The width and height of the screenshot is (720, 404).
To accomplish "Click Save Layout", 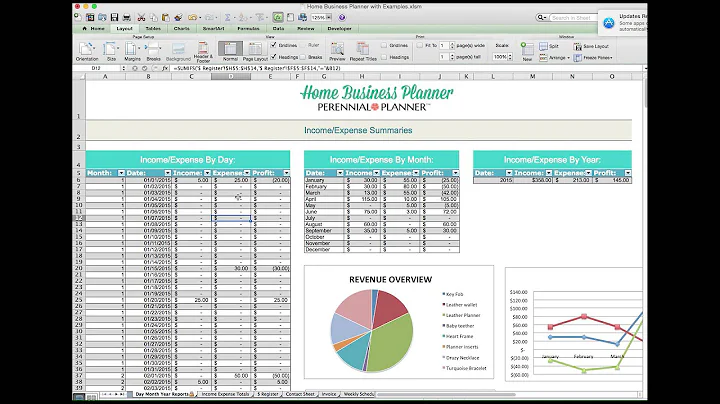I will pyautogui.click(x=591, y=46).
